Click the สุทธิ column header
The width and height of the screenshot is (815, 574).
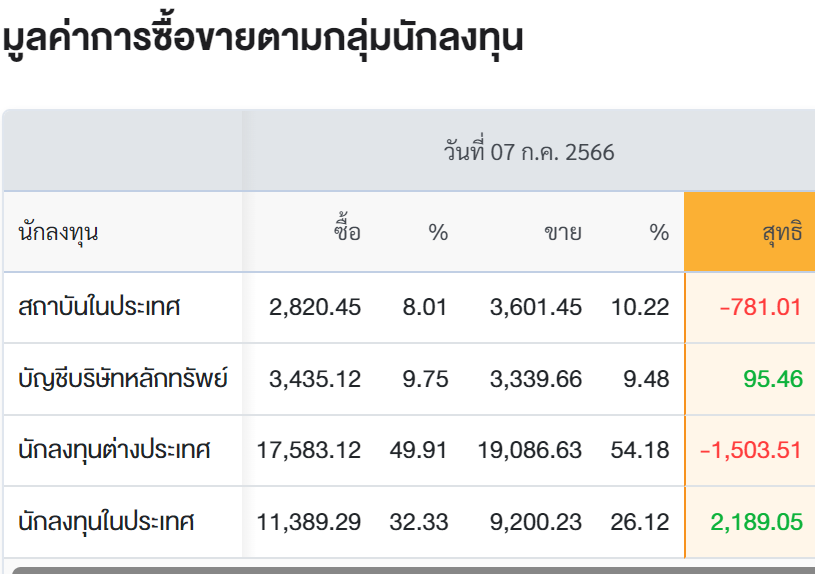tap(781, 233)
